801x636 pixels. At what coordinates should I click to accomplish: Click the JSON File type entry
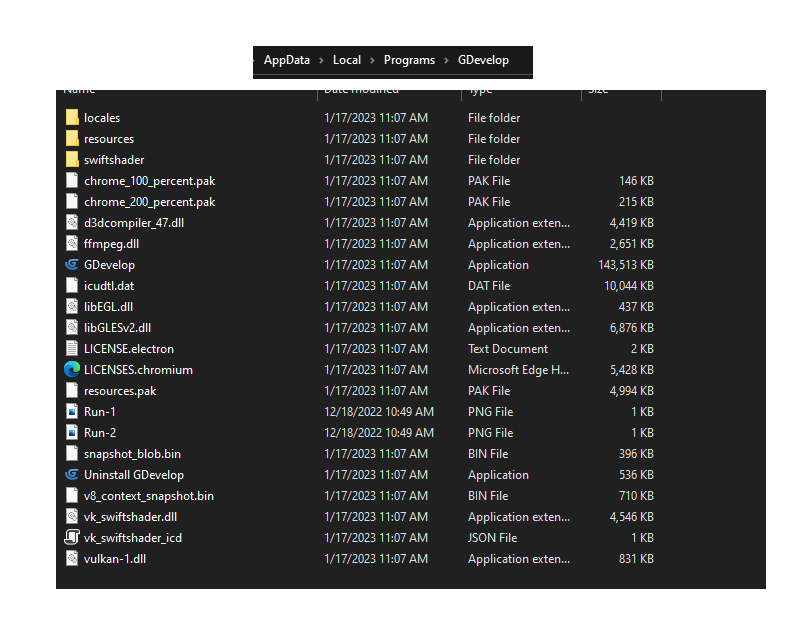pyautogui.click(x=492, y=537)
